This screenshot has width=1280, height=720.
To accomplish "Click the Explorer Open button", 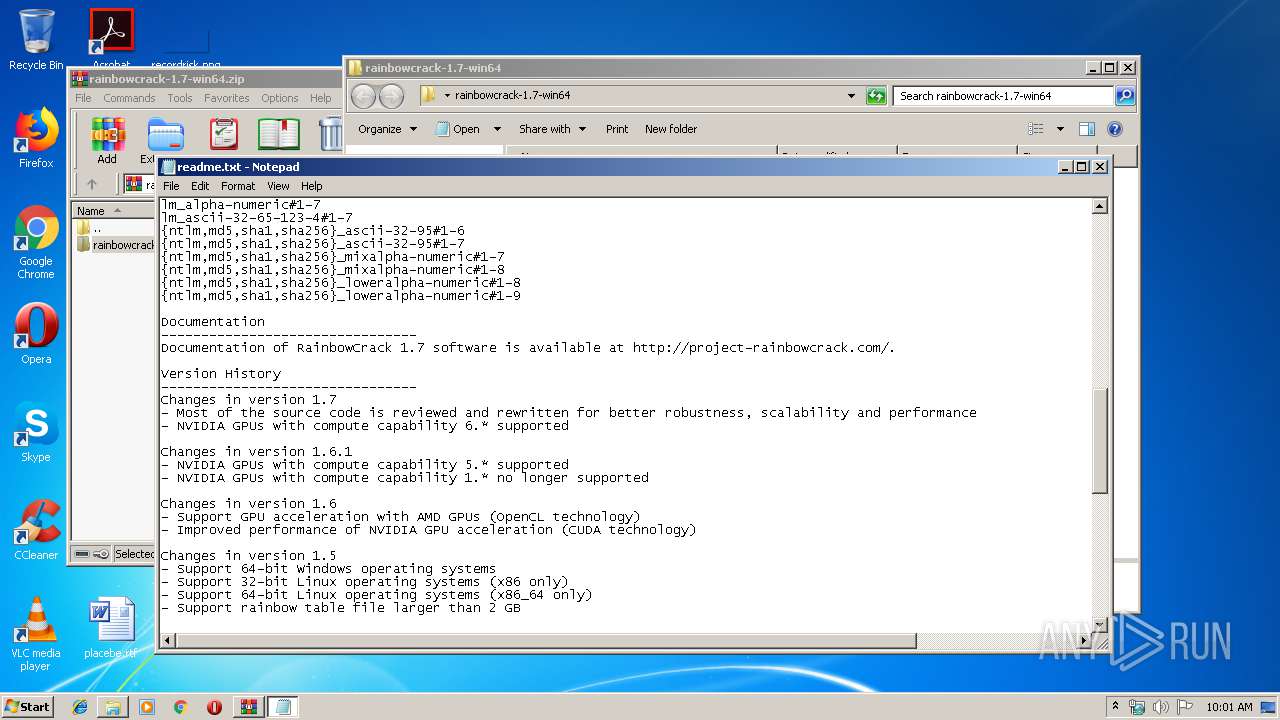I will (457, 129).
